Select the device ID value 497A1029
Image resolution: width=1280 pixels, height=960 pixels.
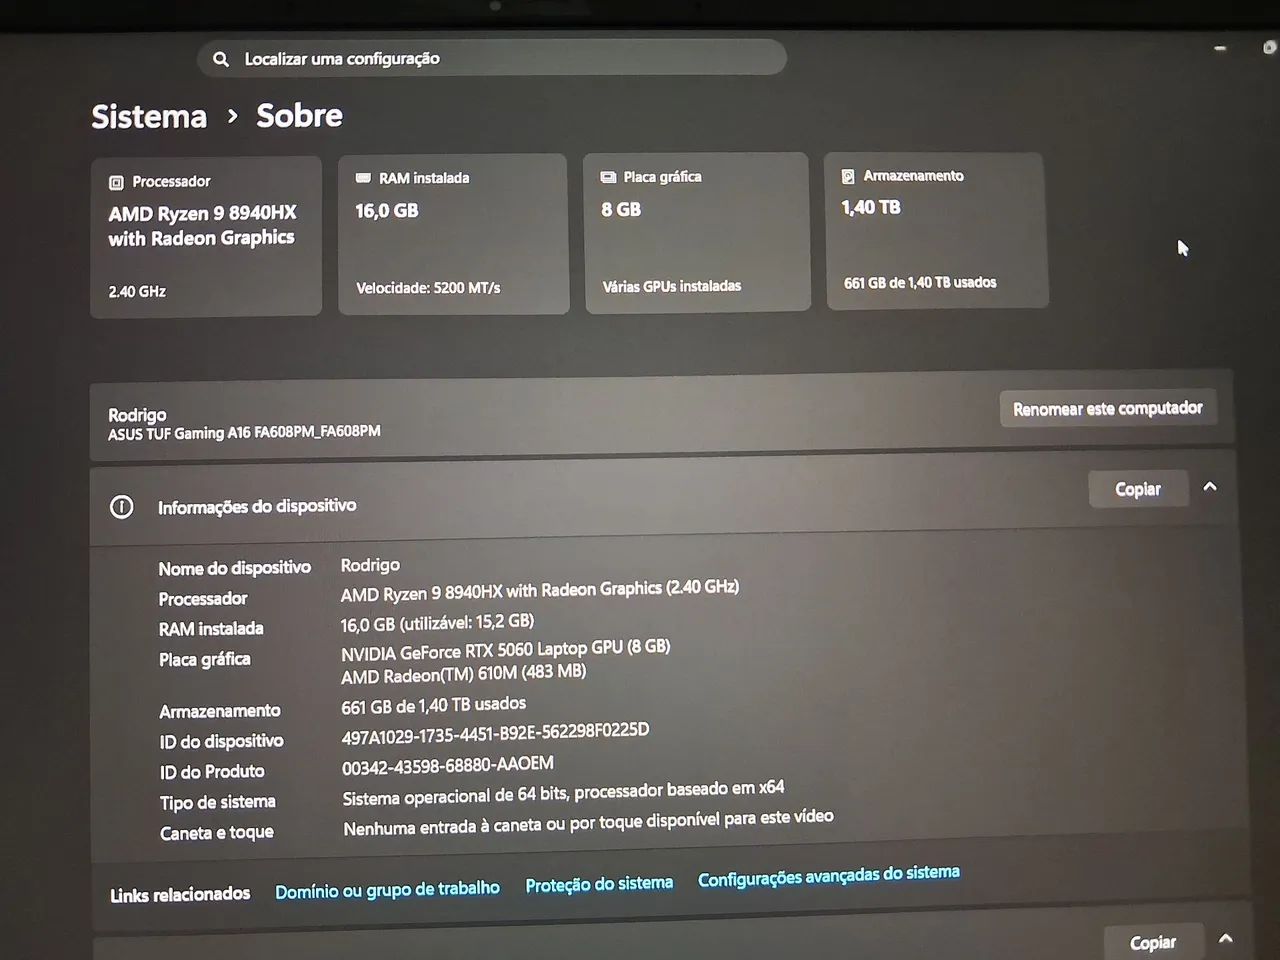point(495,734)
